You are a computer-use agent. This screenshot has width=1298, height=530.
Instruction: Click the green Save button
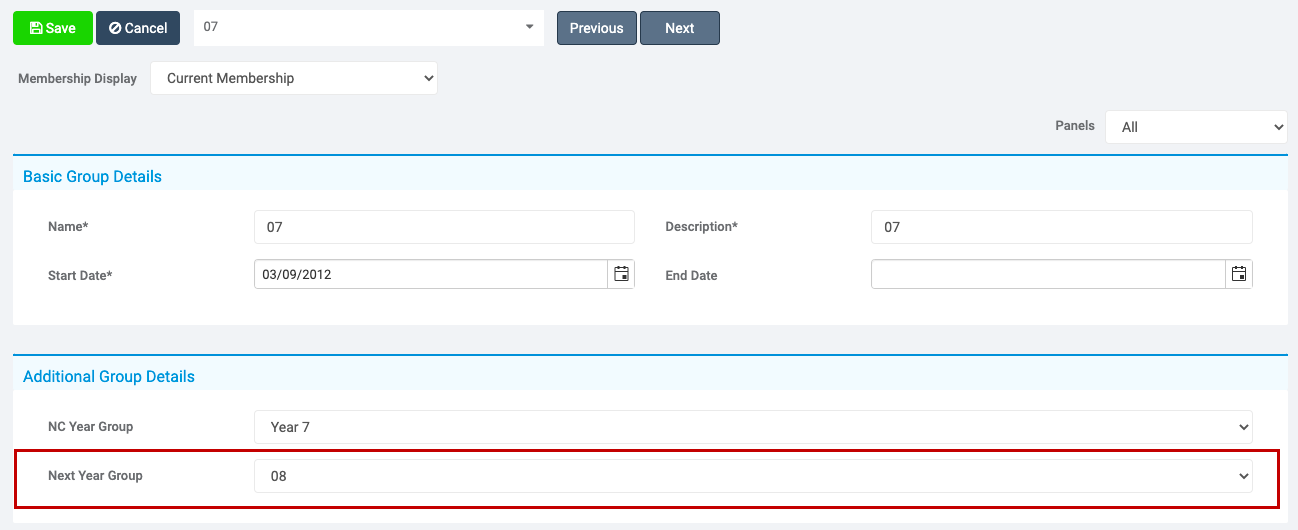coord(53,28)
